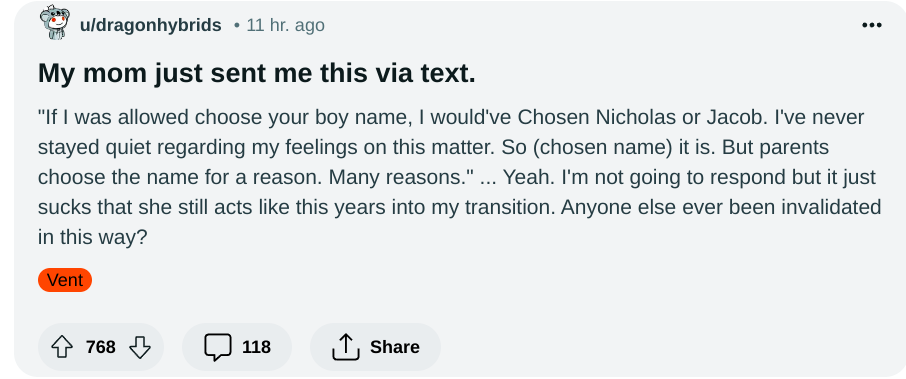Image resolution: width=906 pixels, height=379 pixels.
Task: Filter by the orange Vent flair
Action: coord(65,280)
